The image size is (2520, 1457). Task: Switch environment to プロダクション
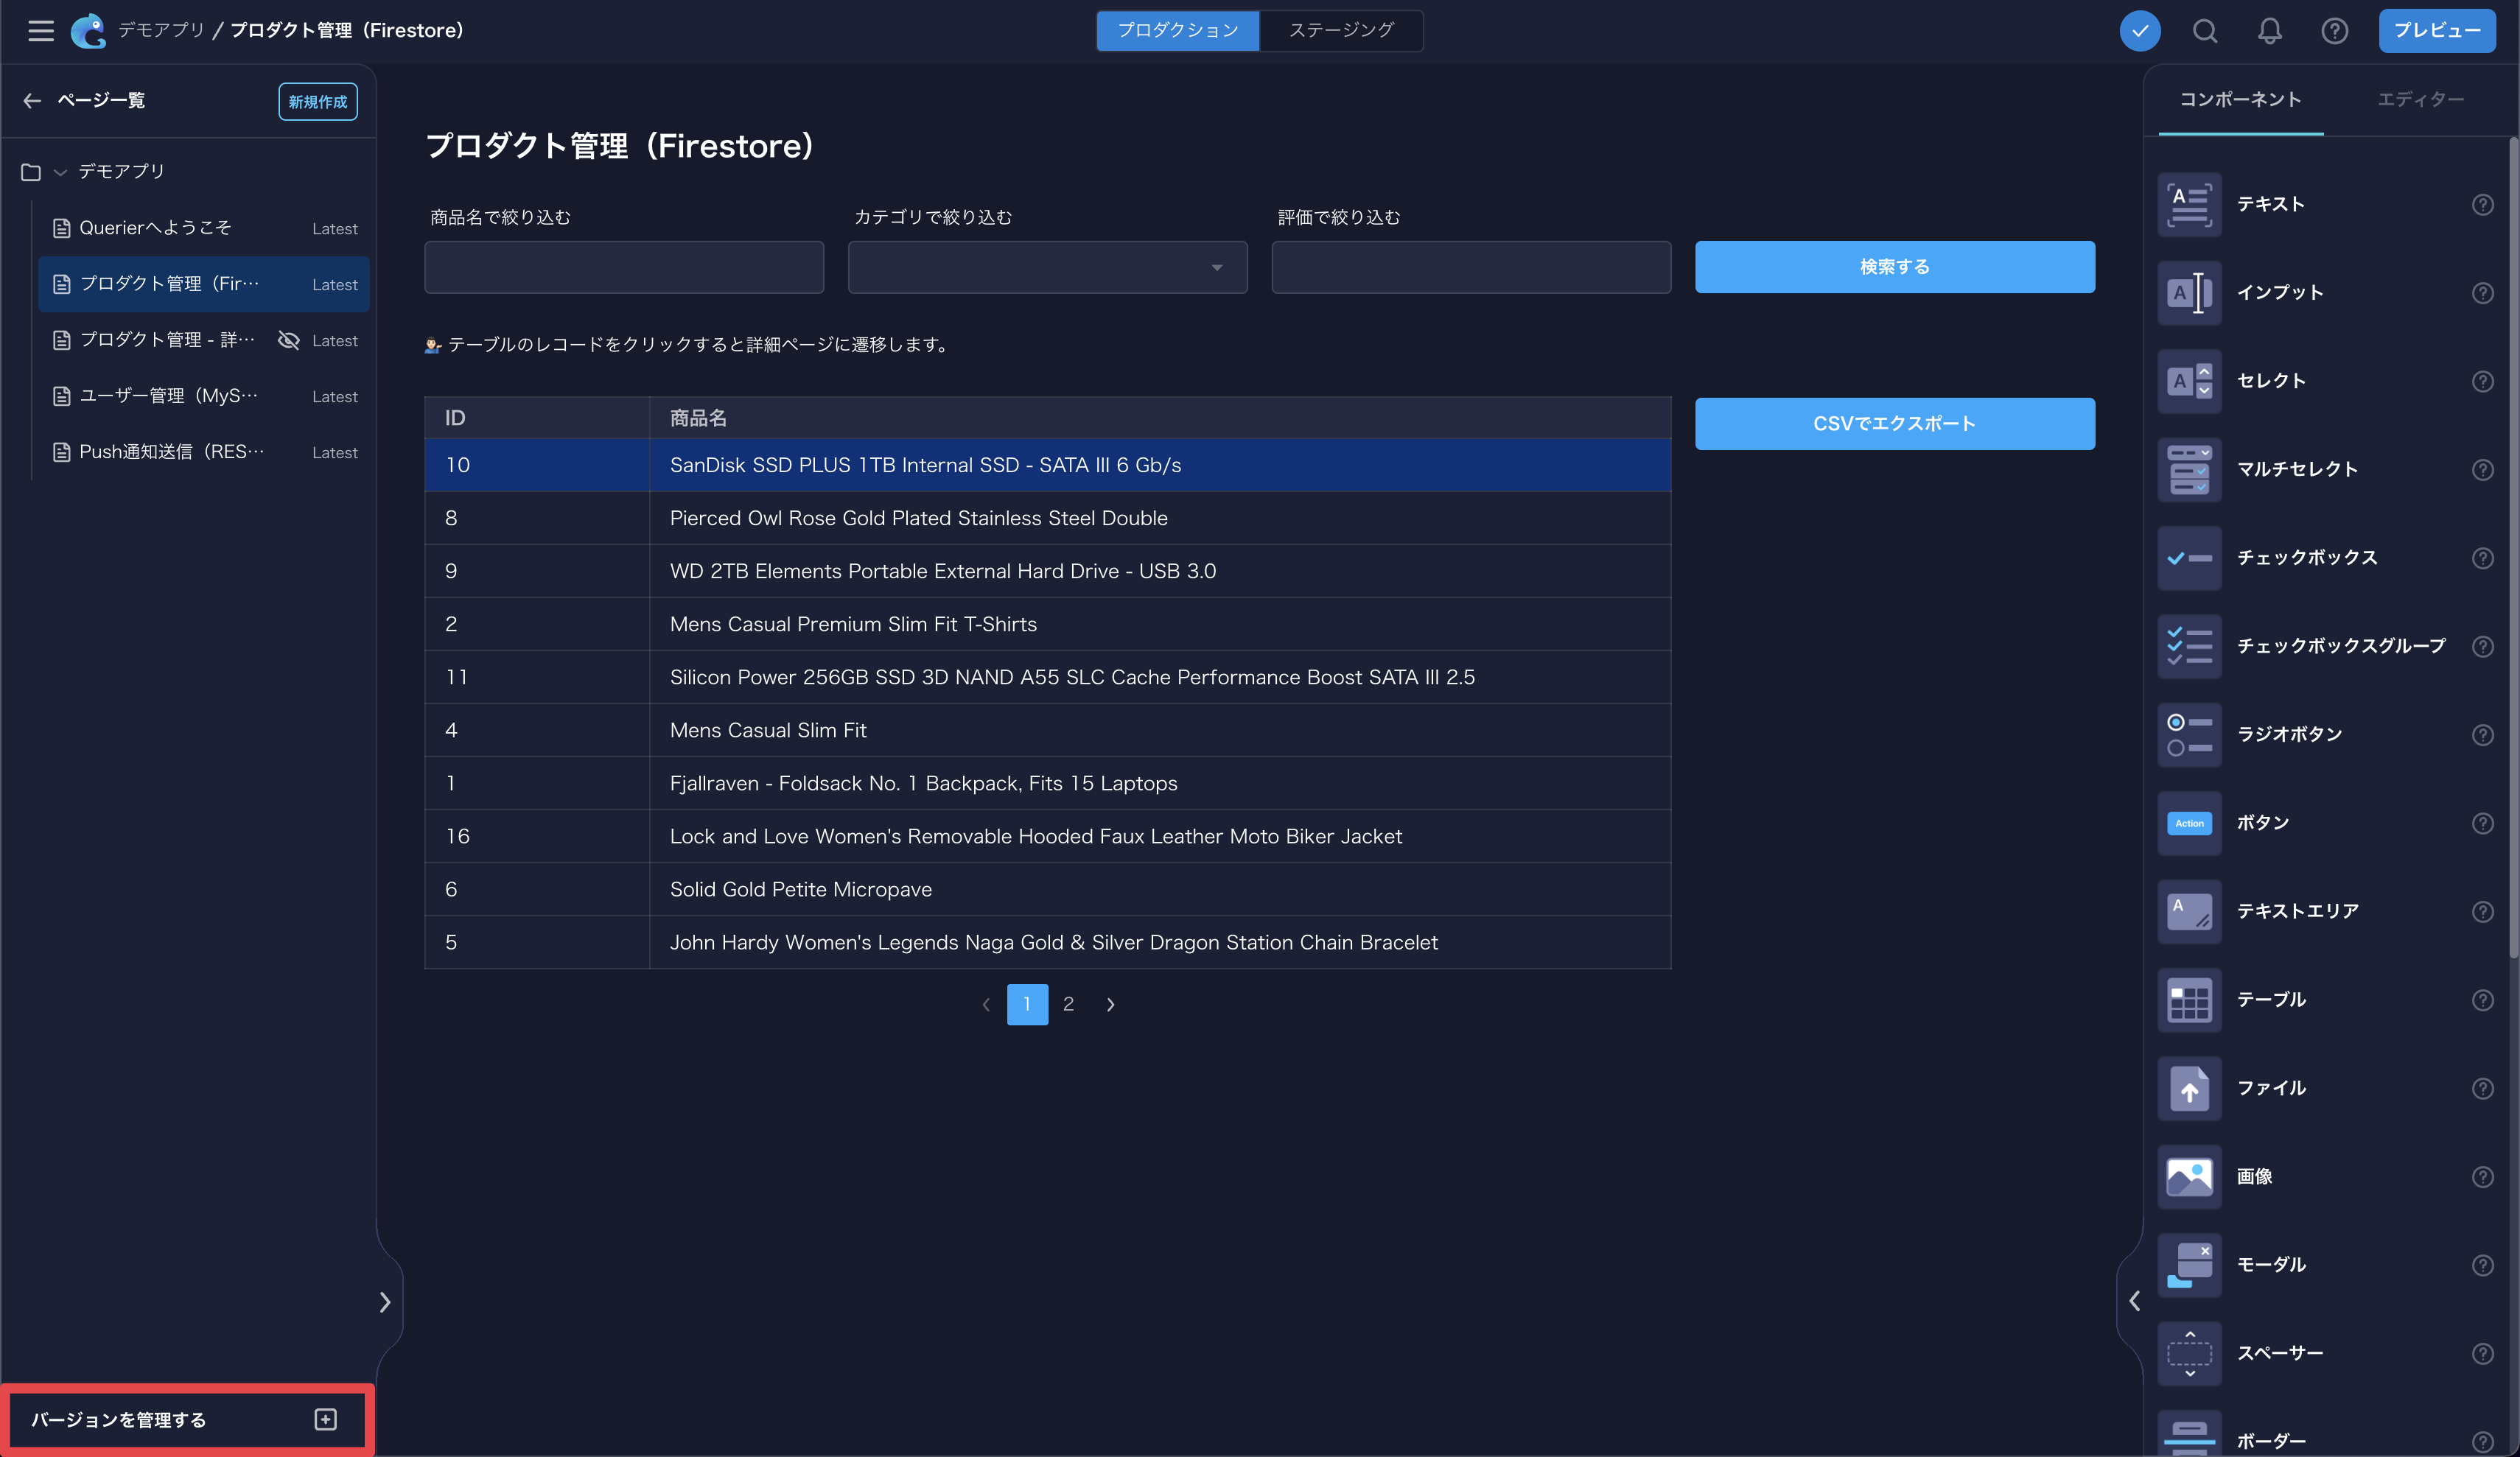(x=1177, y=30)
